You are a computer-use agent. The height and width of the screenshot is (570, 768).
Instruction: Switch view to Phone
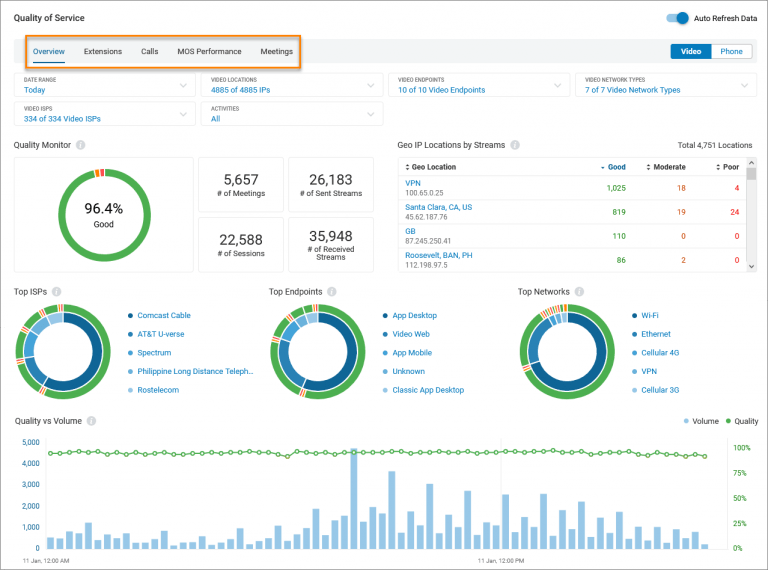[x=731, y=51]
